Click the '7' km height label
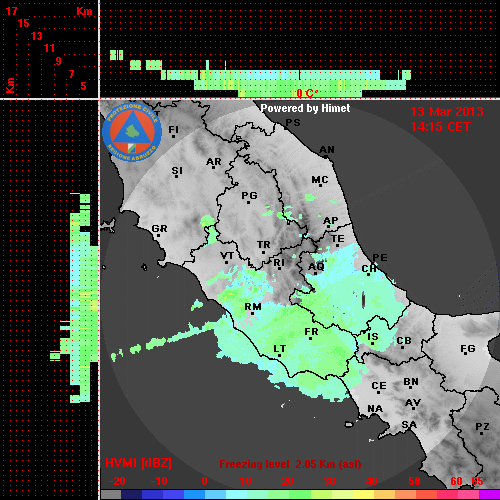 (71, 74)
